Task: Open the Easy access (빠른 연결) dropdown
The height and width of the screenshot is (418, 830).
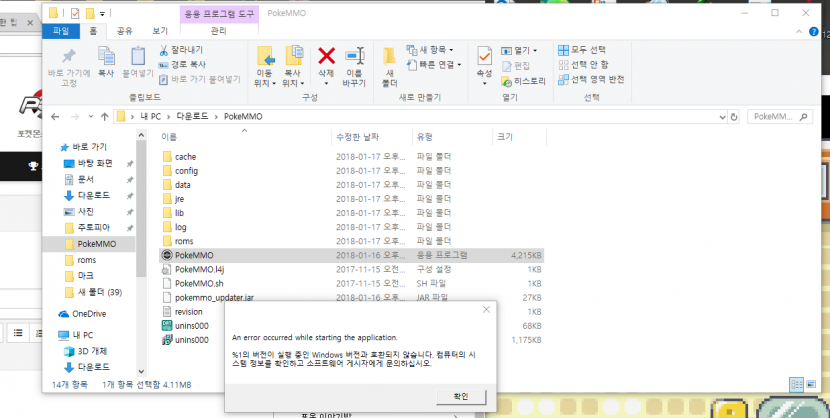Action: click(434, 65)
